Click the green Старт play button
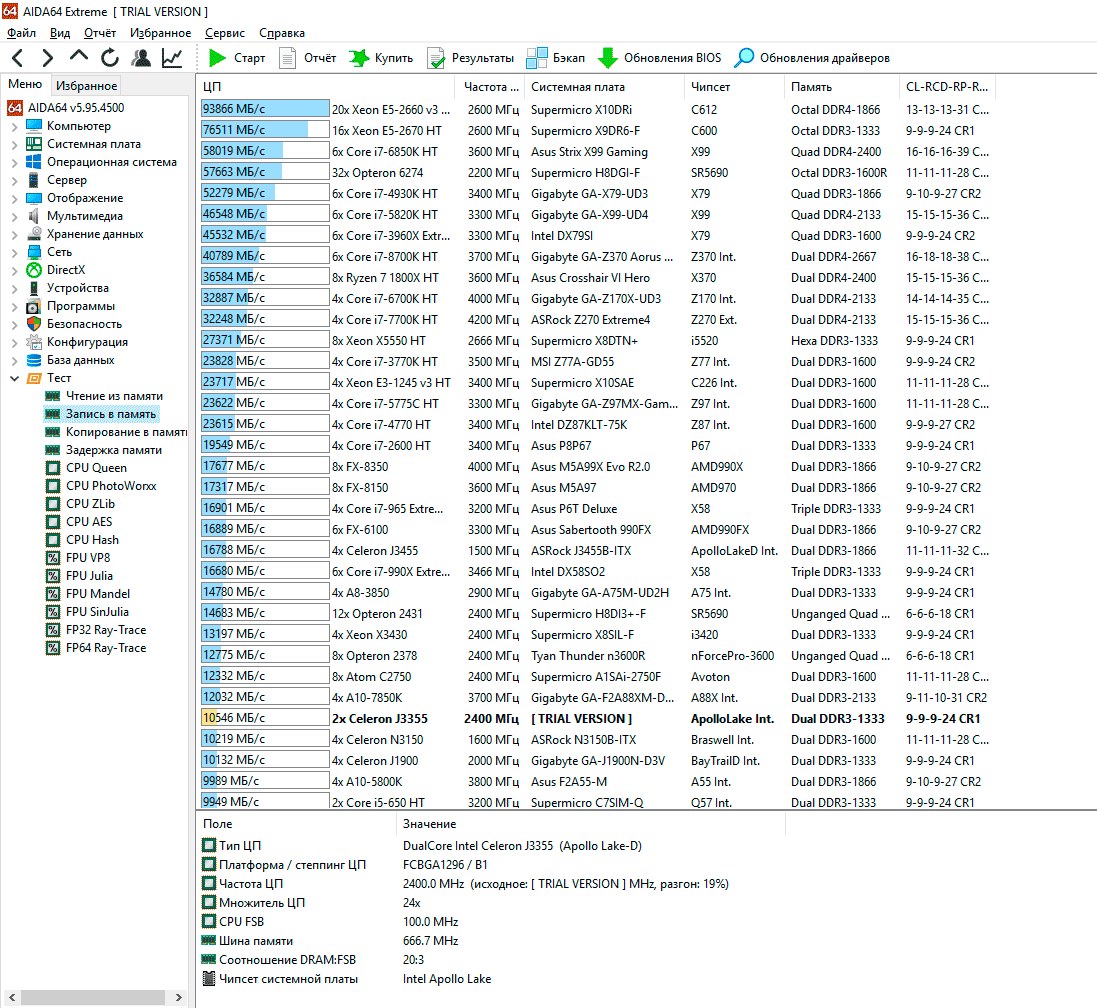The width and height of the screenshot is (1097, 1008). (237, 58)
